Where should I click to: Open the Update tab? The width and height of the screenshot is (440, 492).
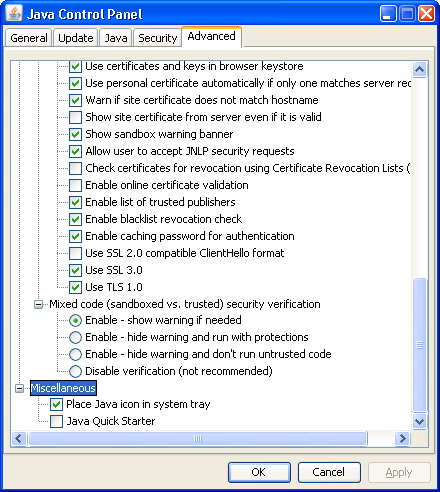click(x=76, y=38)
